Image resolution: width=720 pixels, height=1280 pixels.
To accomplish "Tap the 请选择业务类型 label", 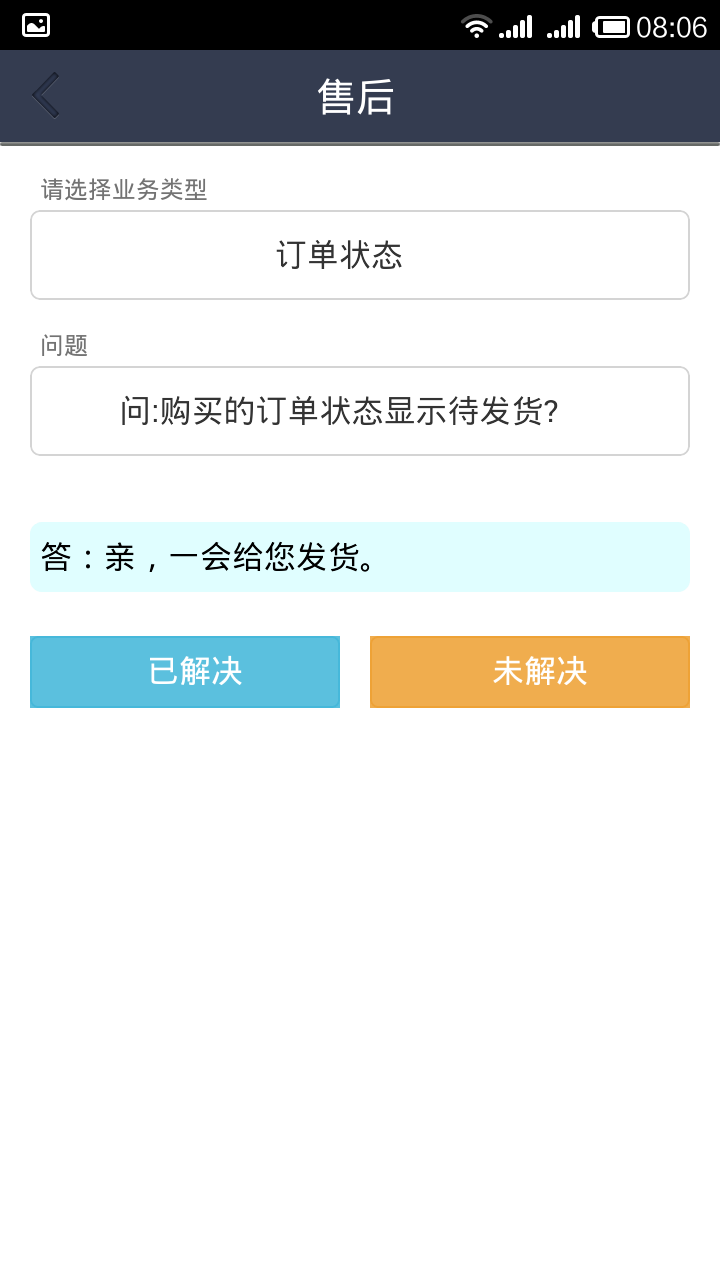I will coord(124,189).
